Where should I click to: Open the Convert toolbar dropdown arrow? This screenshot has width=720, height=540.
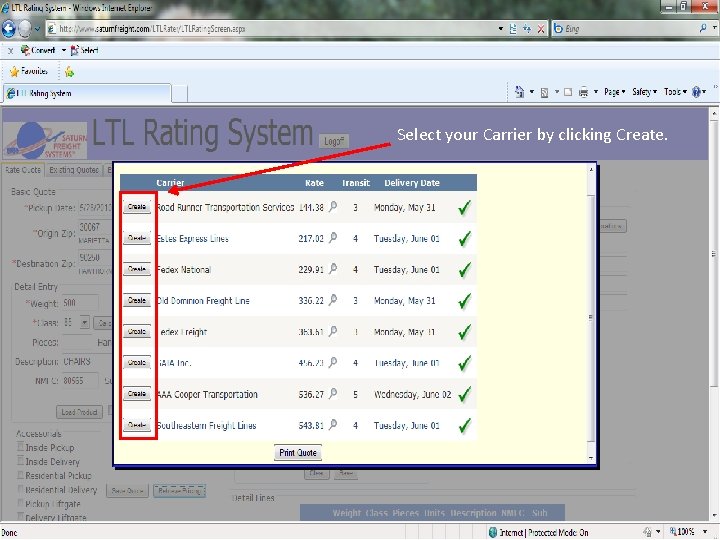tap(64, 50)
